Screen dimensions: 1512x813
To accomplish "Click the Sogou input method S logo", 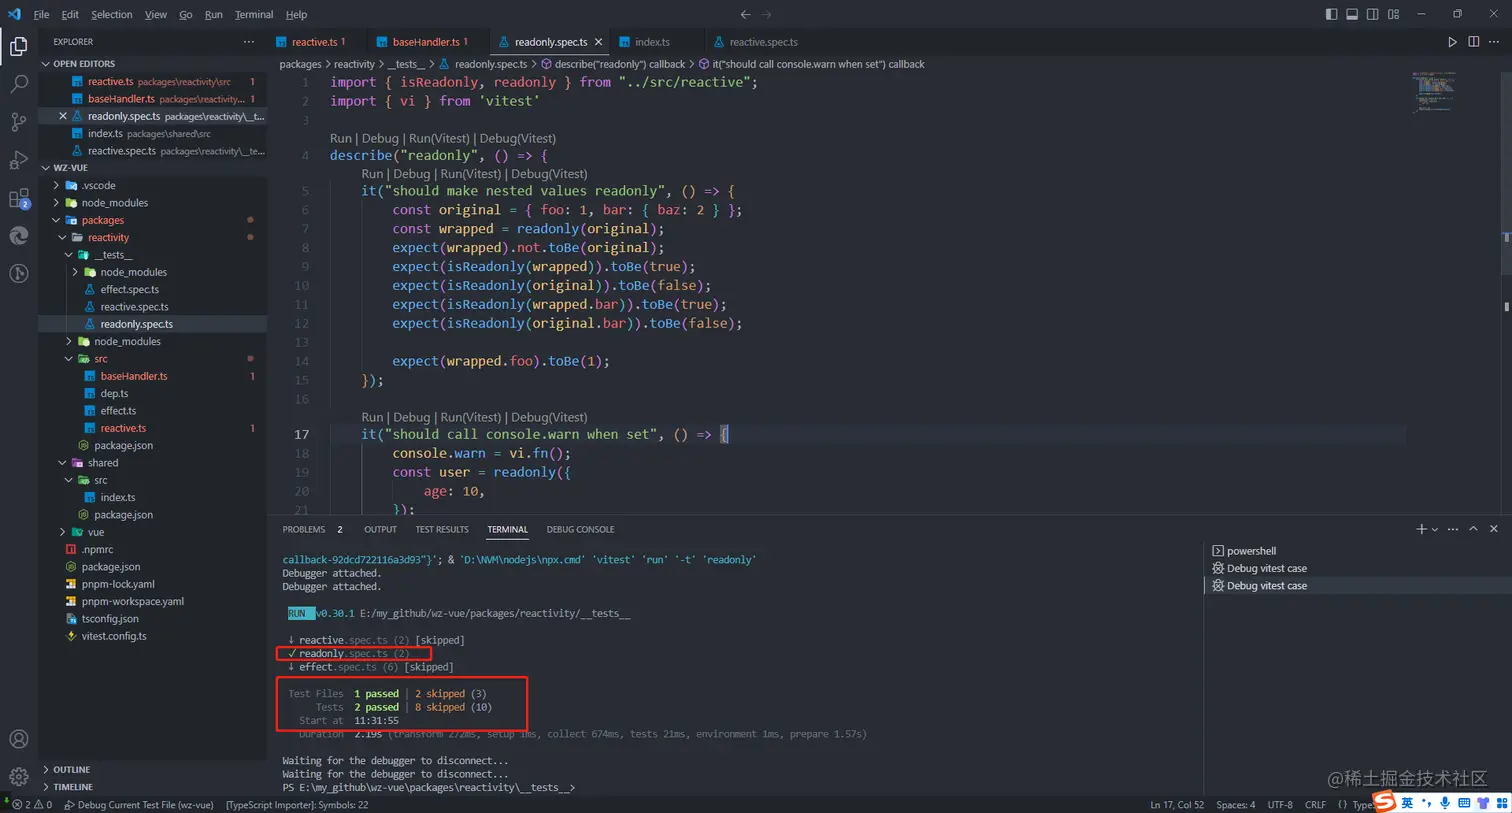I will click(1385, 801).
